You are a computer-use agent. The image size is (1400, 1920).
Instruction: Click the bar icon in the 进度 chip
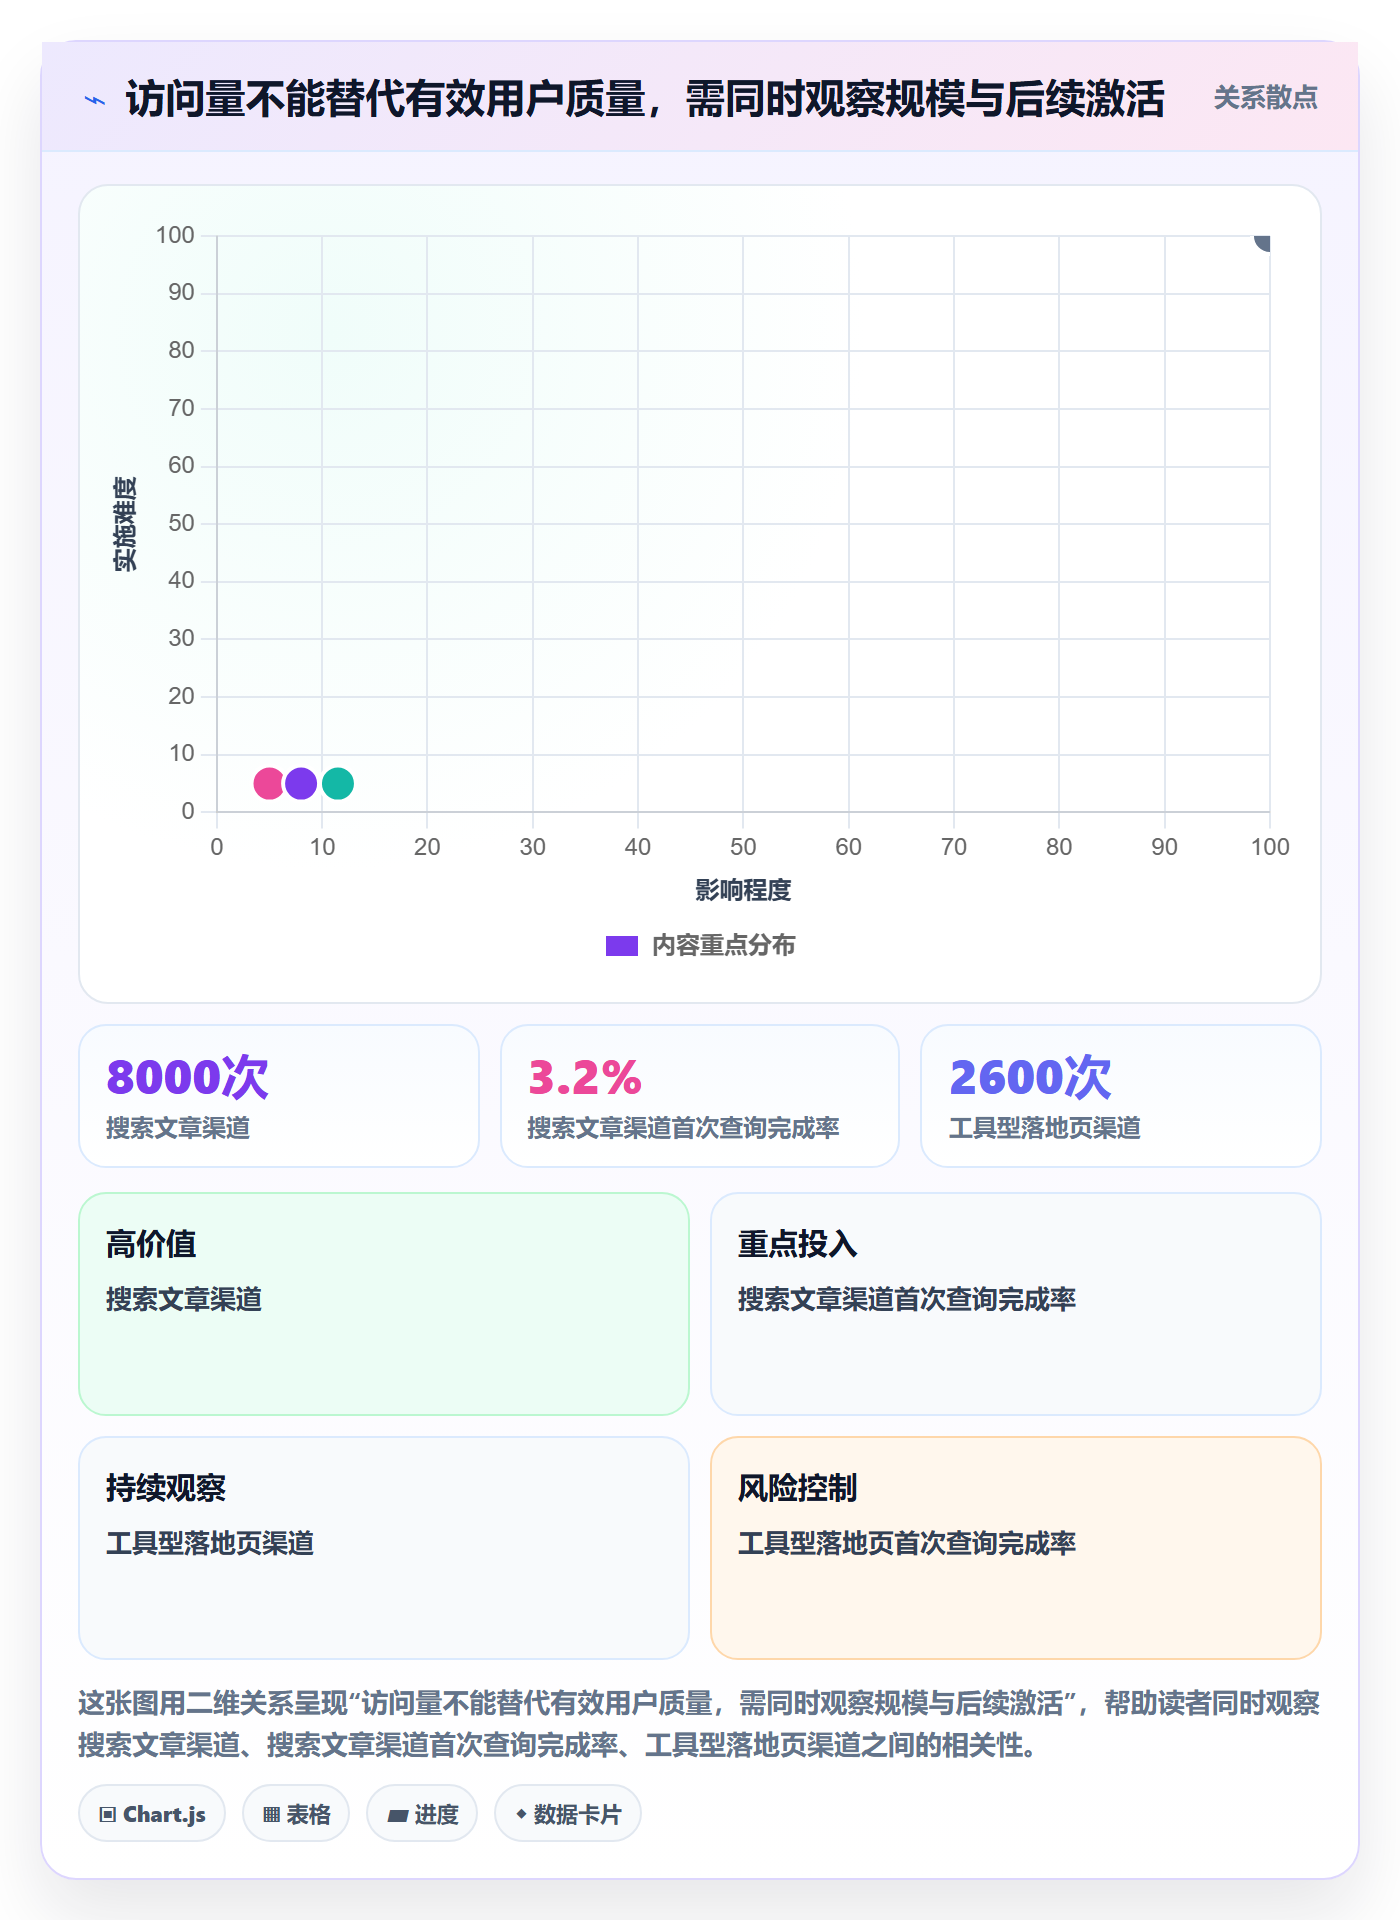point(397,1816)
